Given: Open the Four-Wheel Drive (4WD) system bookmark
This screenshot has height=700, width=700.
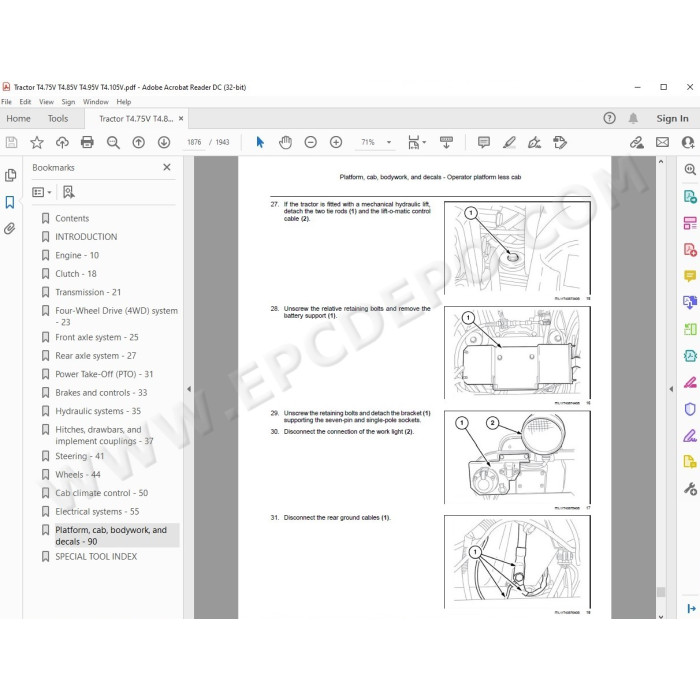Looking at the screenshot, I should pyautogui.click(x=116, y=316).
